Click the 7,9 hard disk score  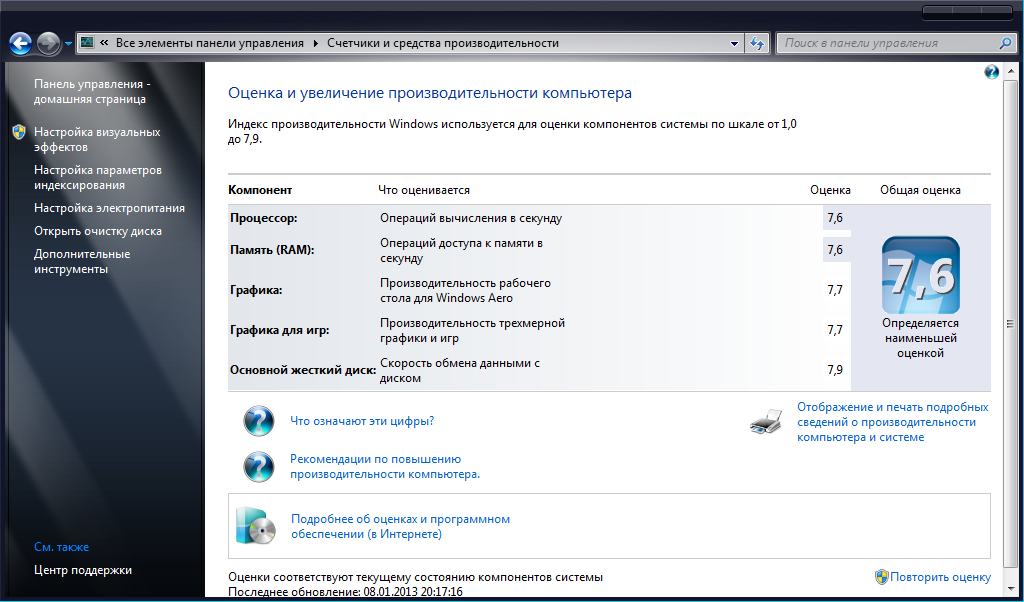(x=835, y=370)
